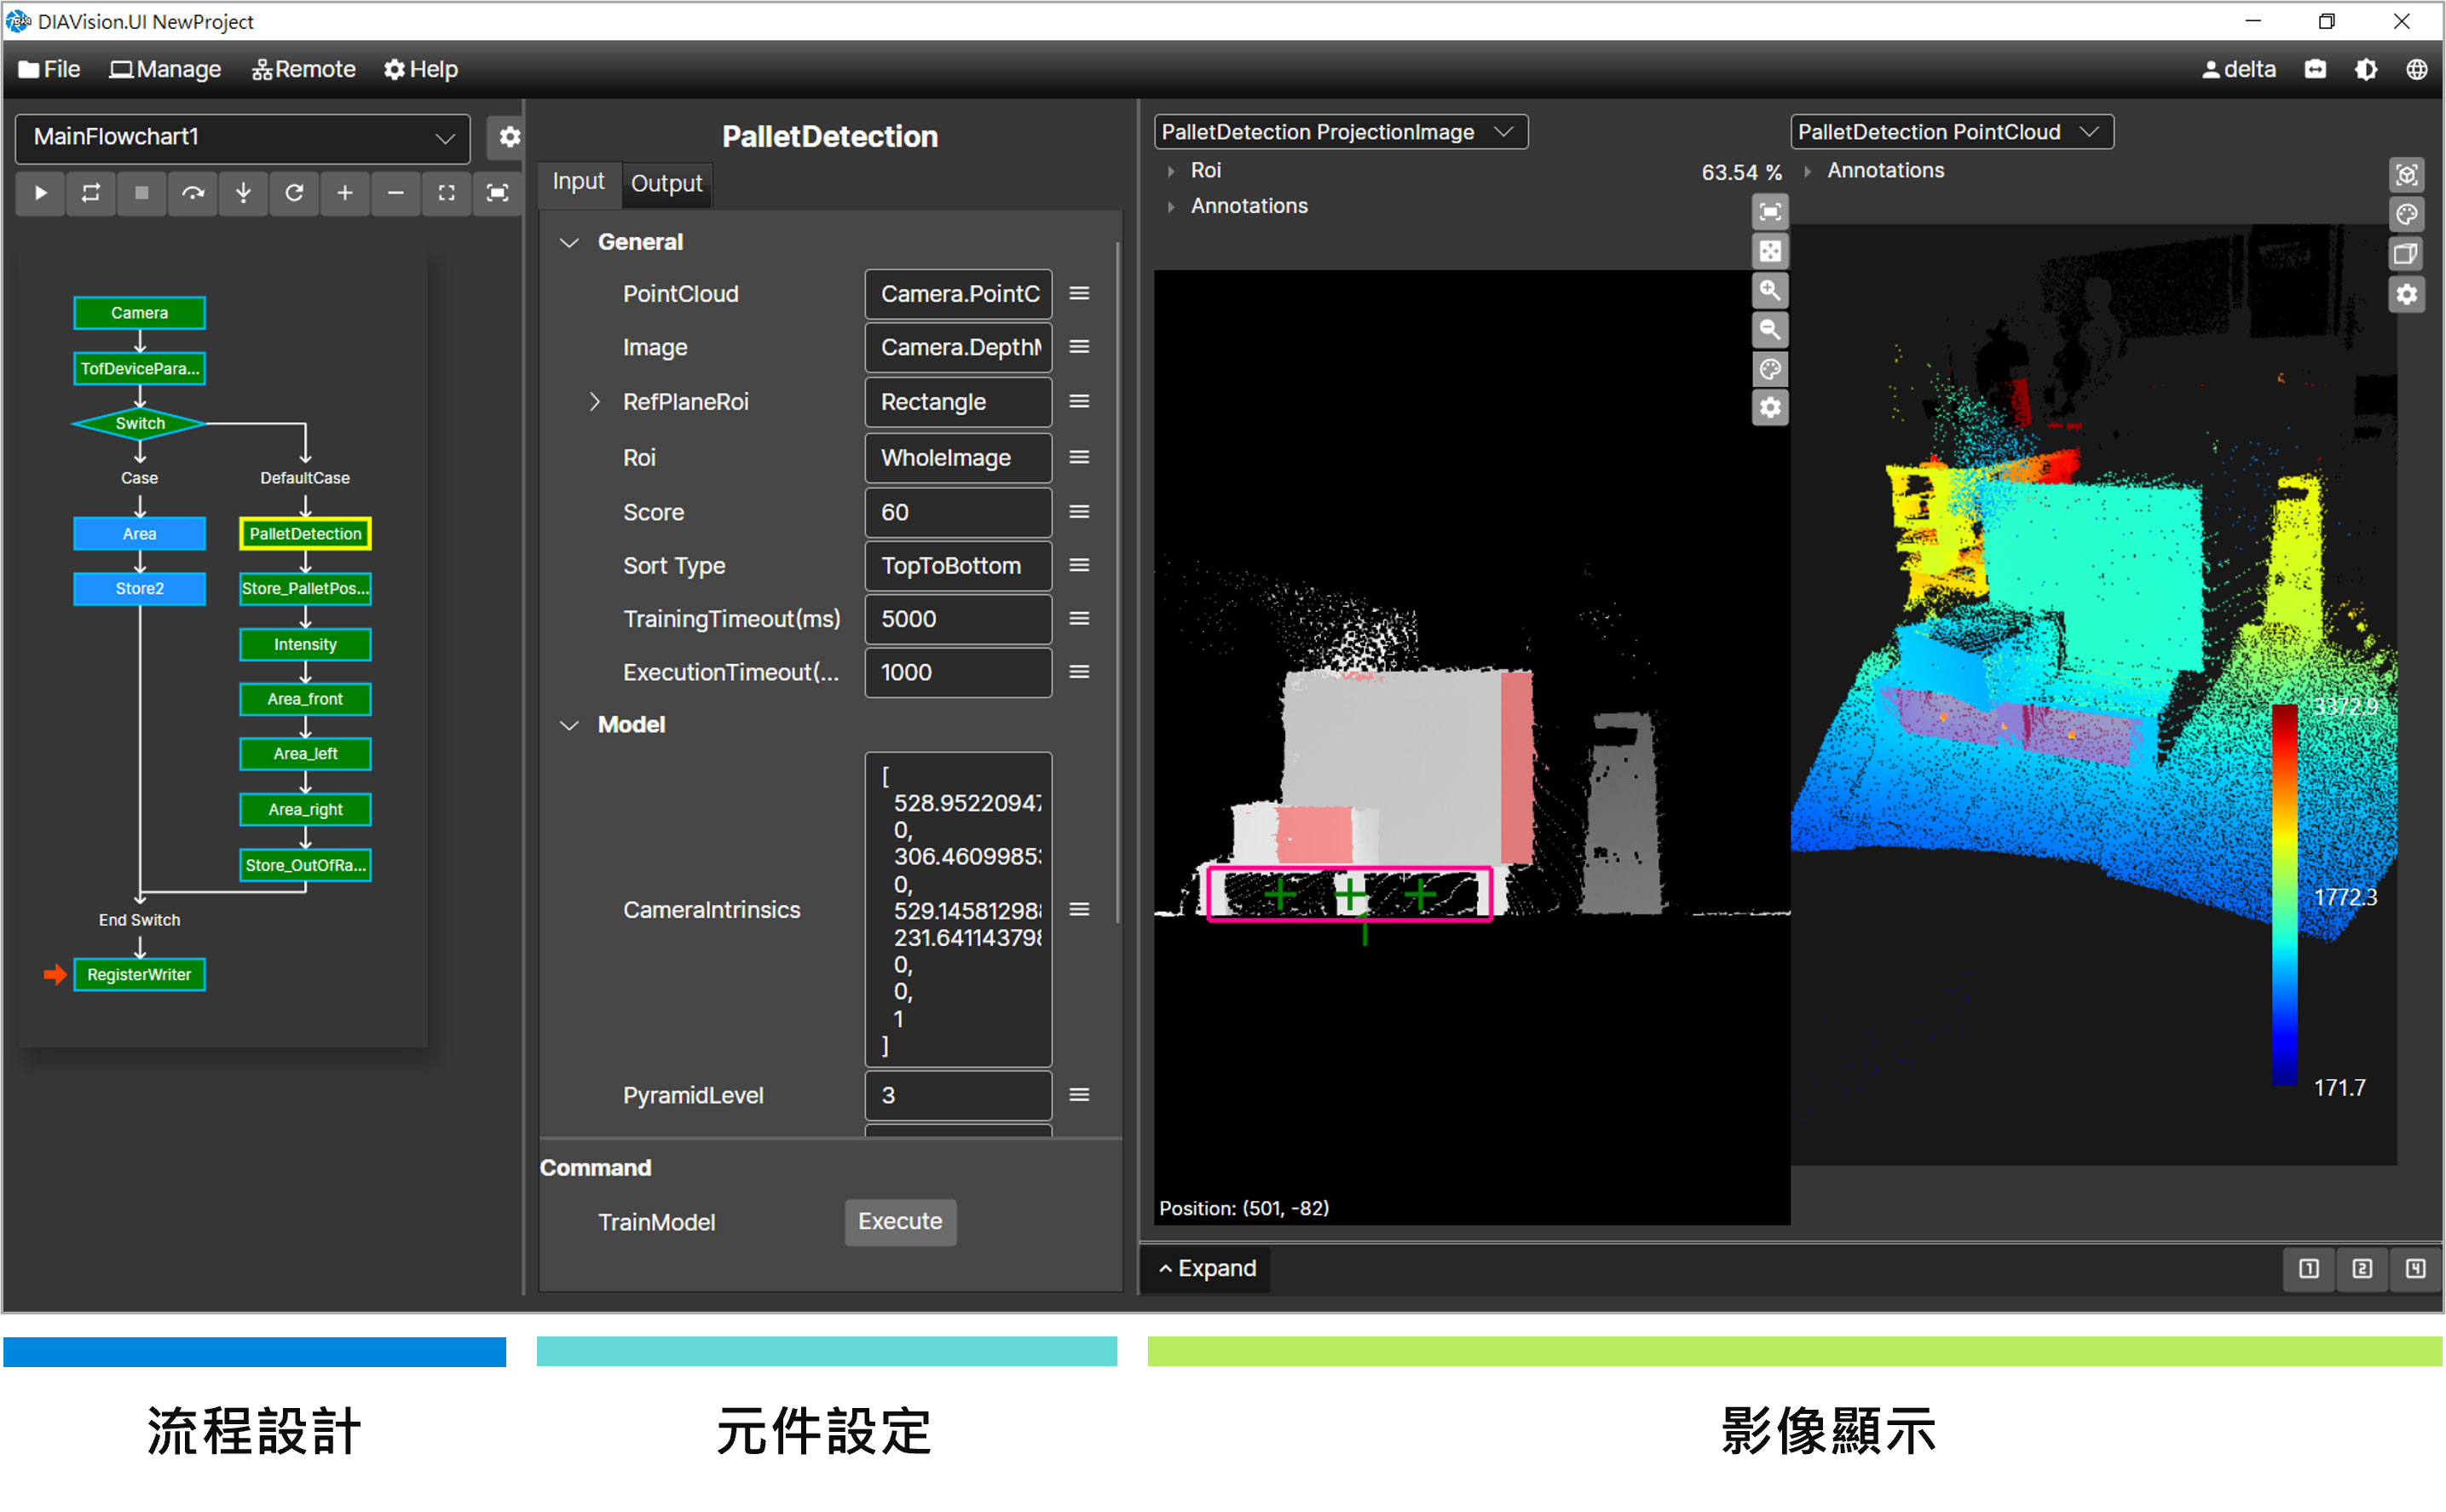
Task: Expand Annotations under the projection image viewer
Action: 1171,207
